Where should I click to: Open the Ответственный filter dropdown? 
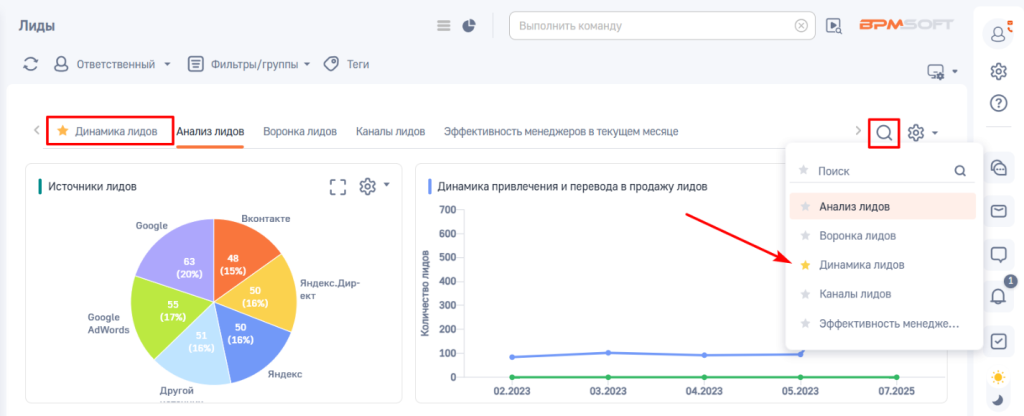coord(112,64)
